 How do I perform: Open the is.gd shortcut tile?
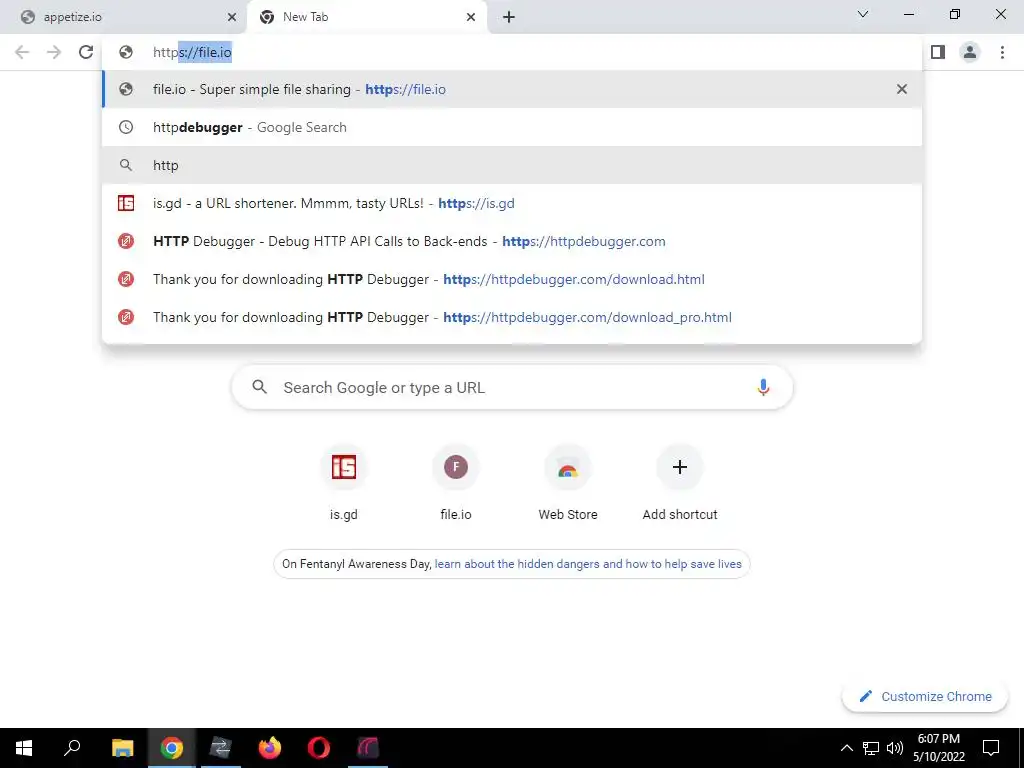(x=344, y=483)
